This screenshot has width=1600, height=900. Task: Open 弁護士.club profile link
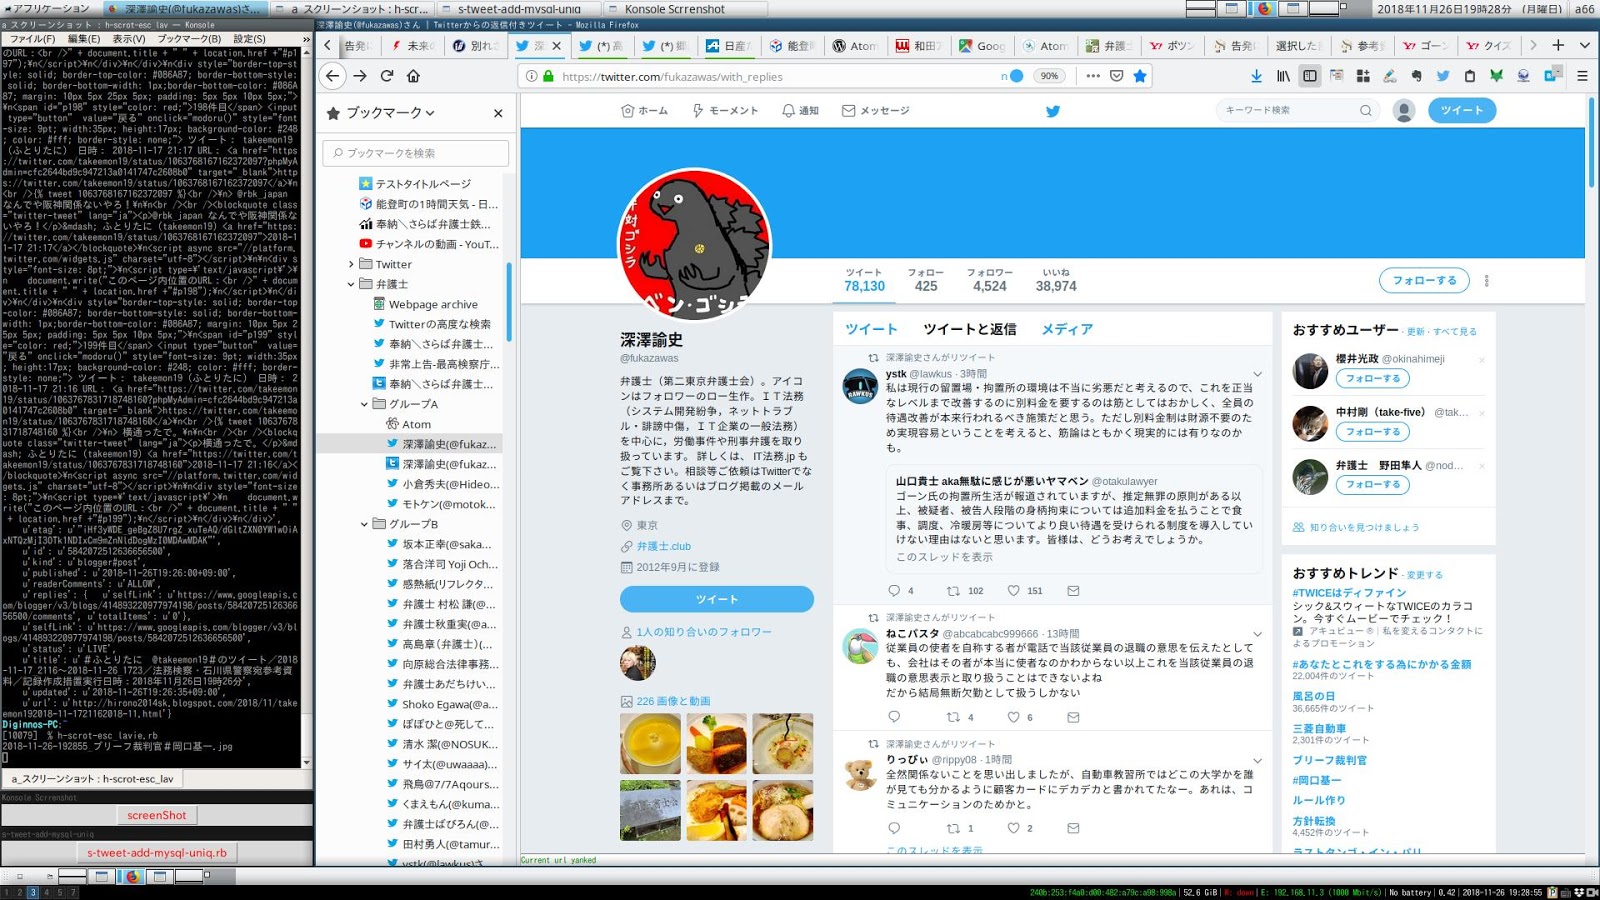tap(663, 546)
